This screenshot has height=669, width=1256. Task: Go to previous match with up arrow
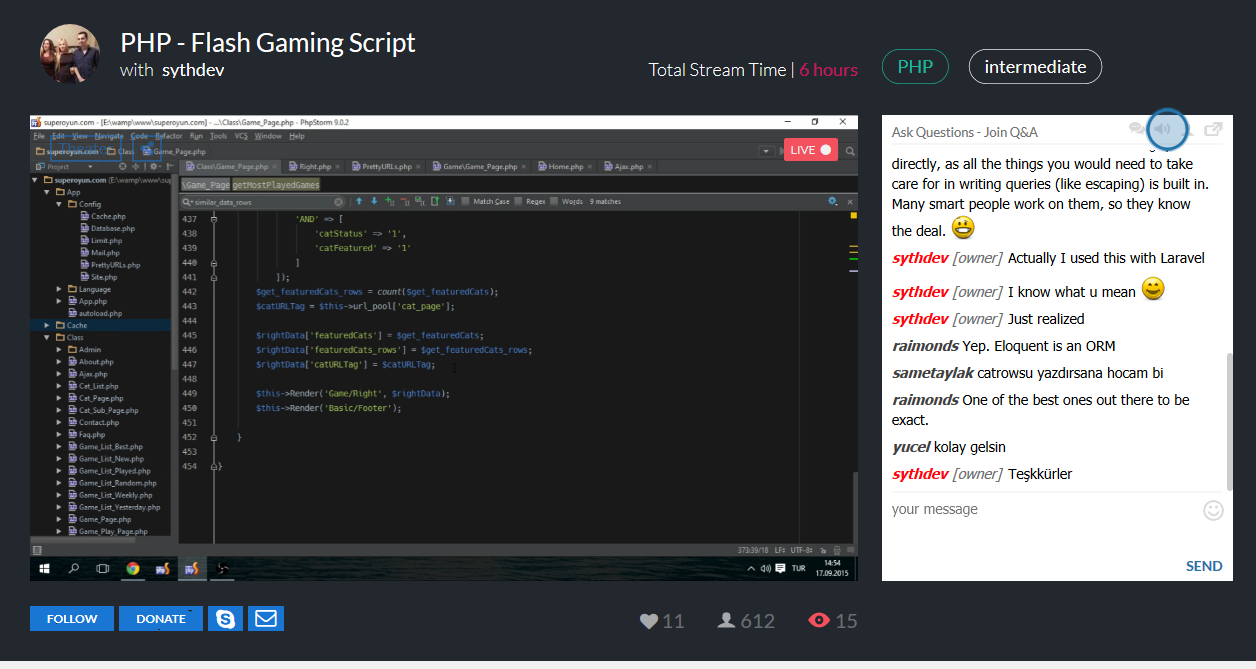(359, 201)
